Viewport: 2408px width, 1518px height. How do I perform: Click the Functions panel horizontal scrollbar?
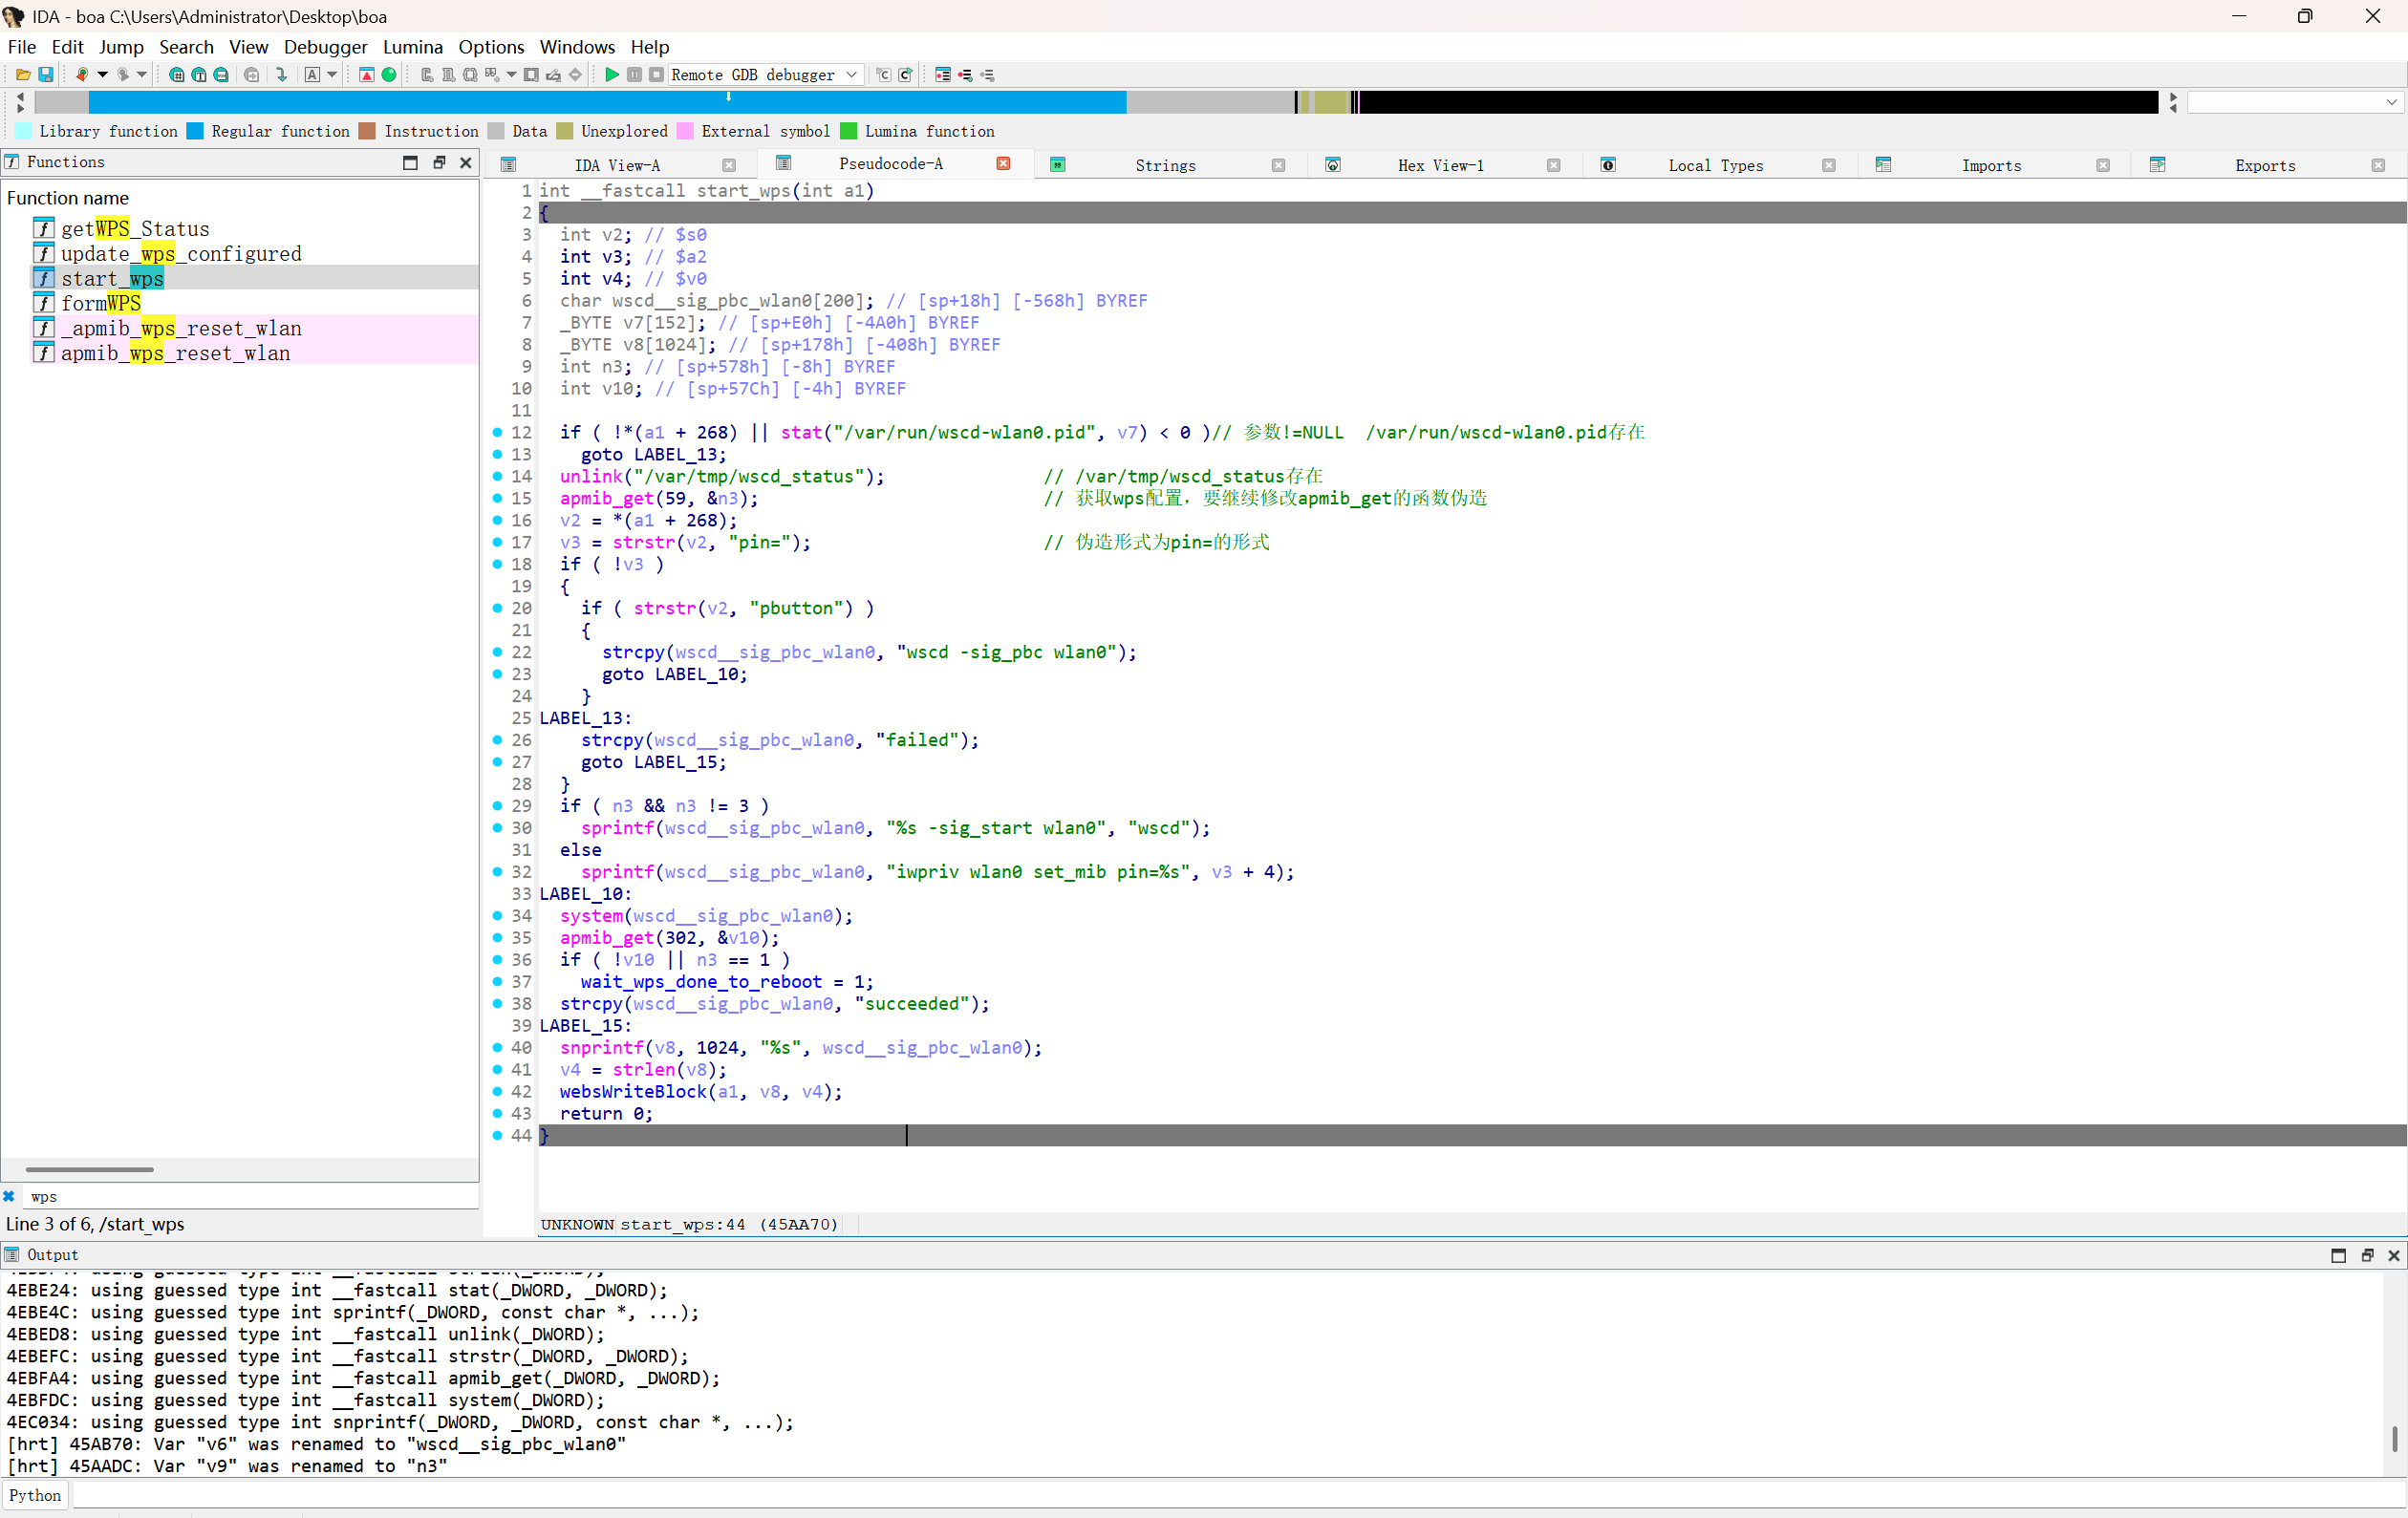point(90,1170)
